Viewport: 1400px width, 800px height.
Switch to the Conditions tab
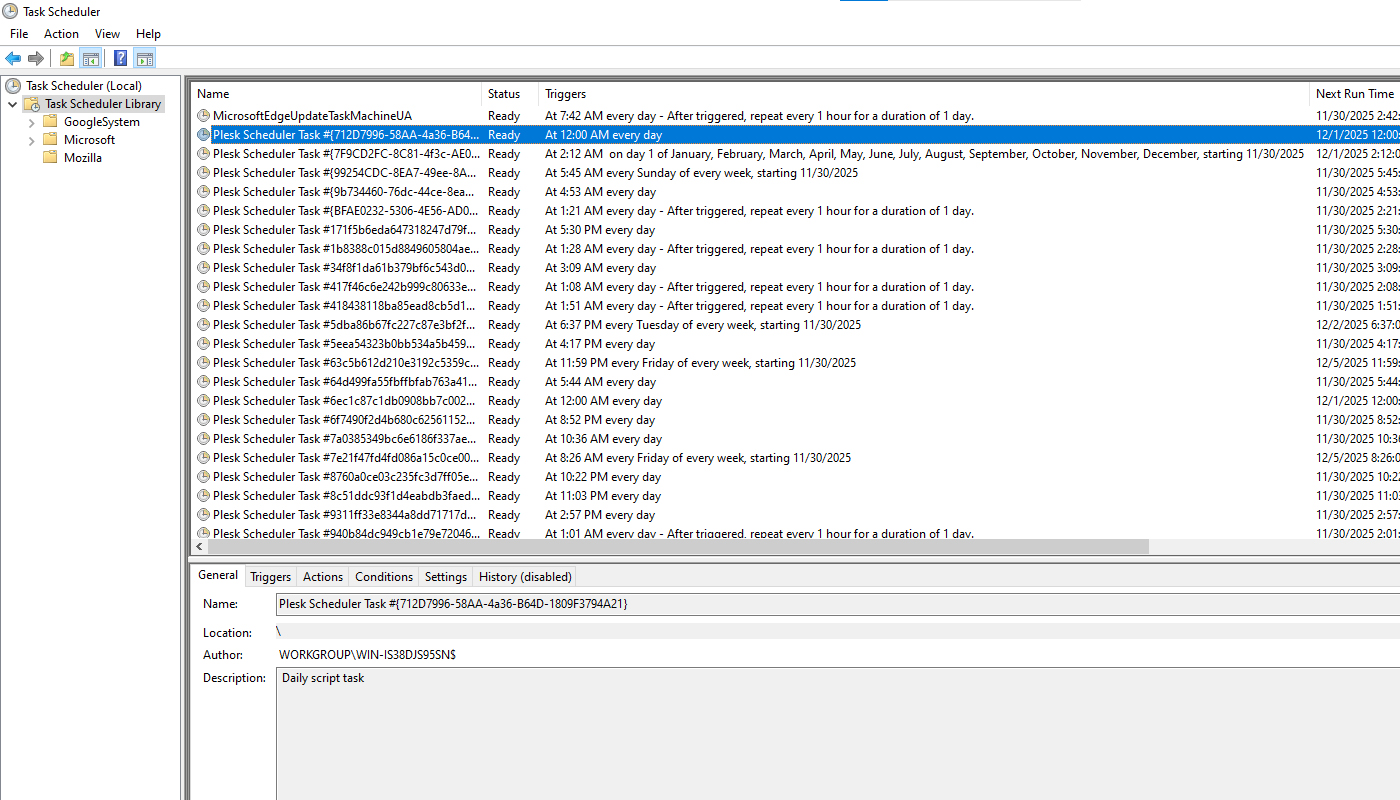383,577
